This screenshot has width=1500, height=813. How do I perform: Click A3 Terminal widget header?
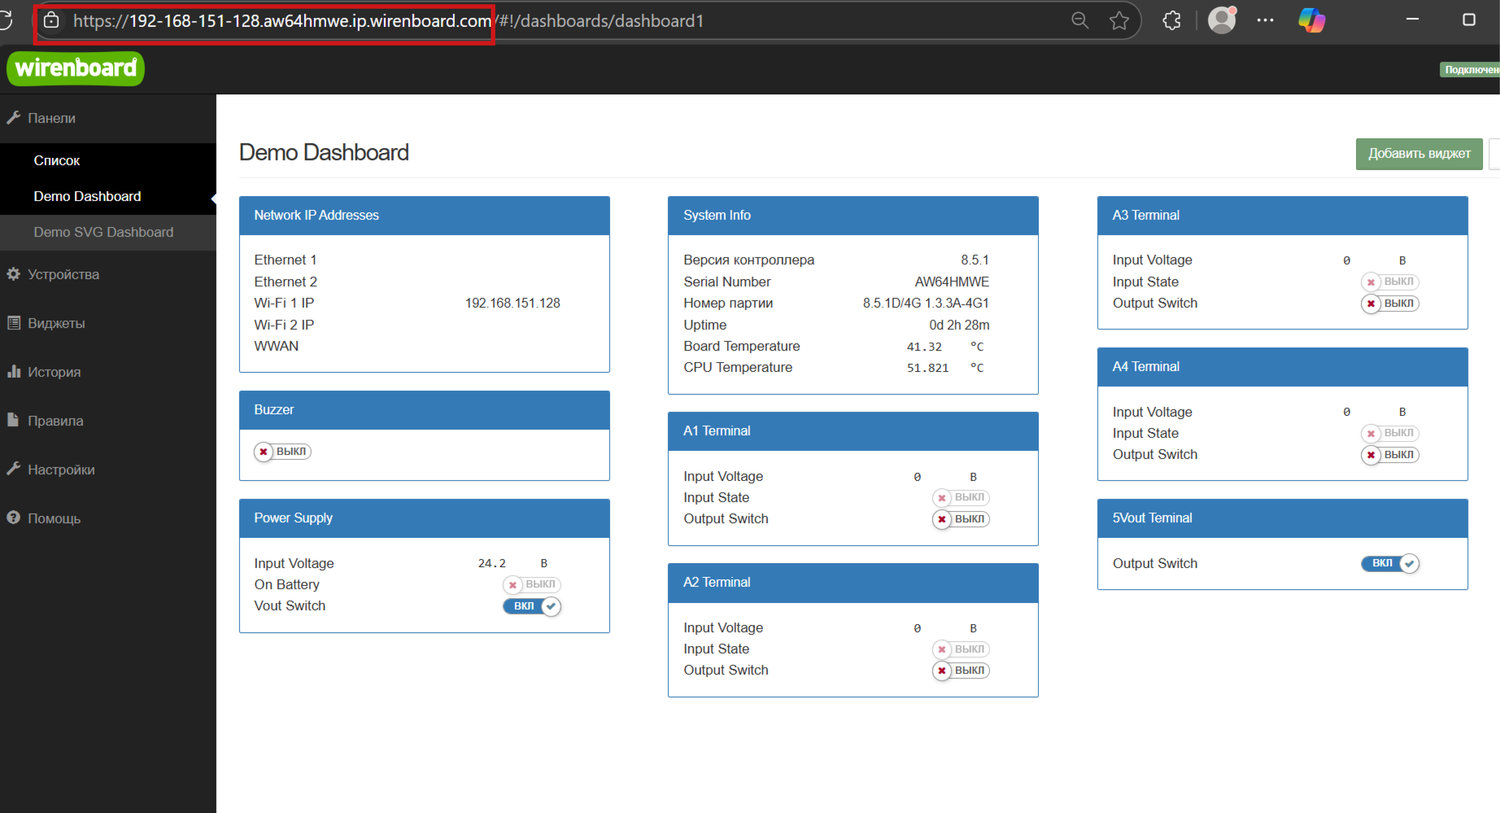[x=1282, y=216]
